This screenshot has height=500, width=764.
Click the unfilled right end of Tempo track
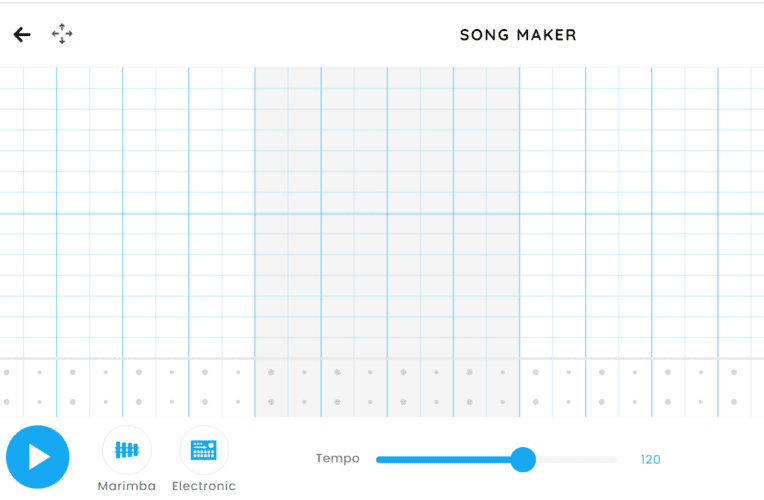pyautogui.click(x=576, y=460)
